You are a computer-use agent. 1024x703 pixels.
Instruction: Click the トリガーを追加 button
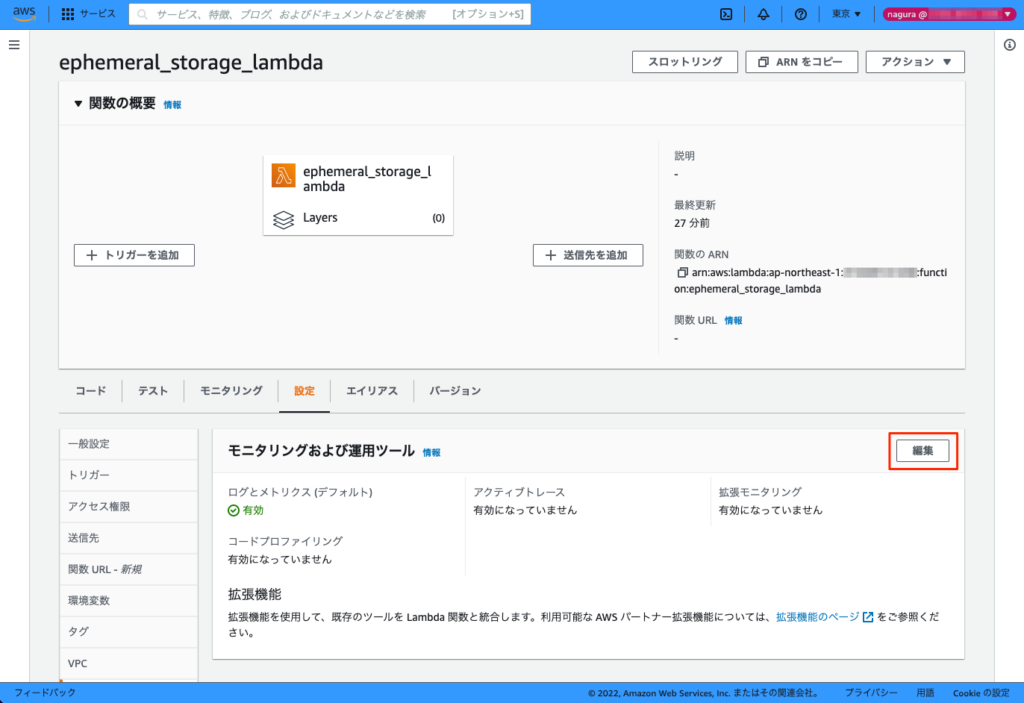point(134,255)
